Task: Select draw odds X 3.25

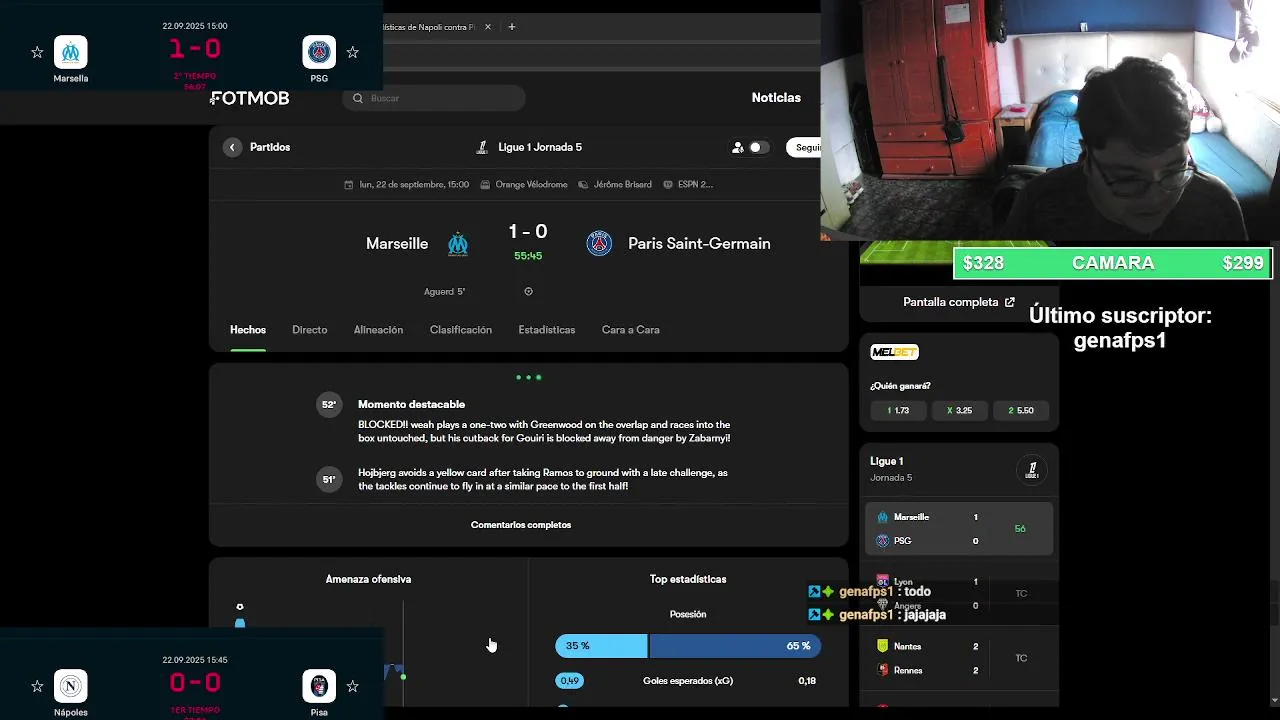Action: (959, 410)
